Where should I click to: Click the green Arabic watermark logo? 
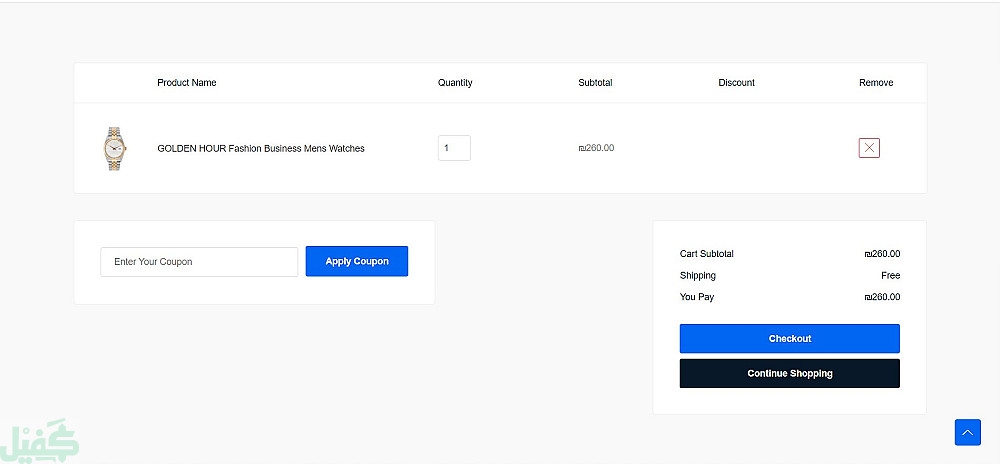click(40, 440)
